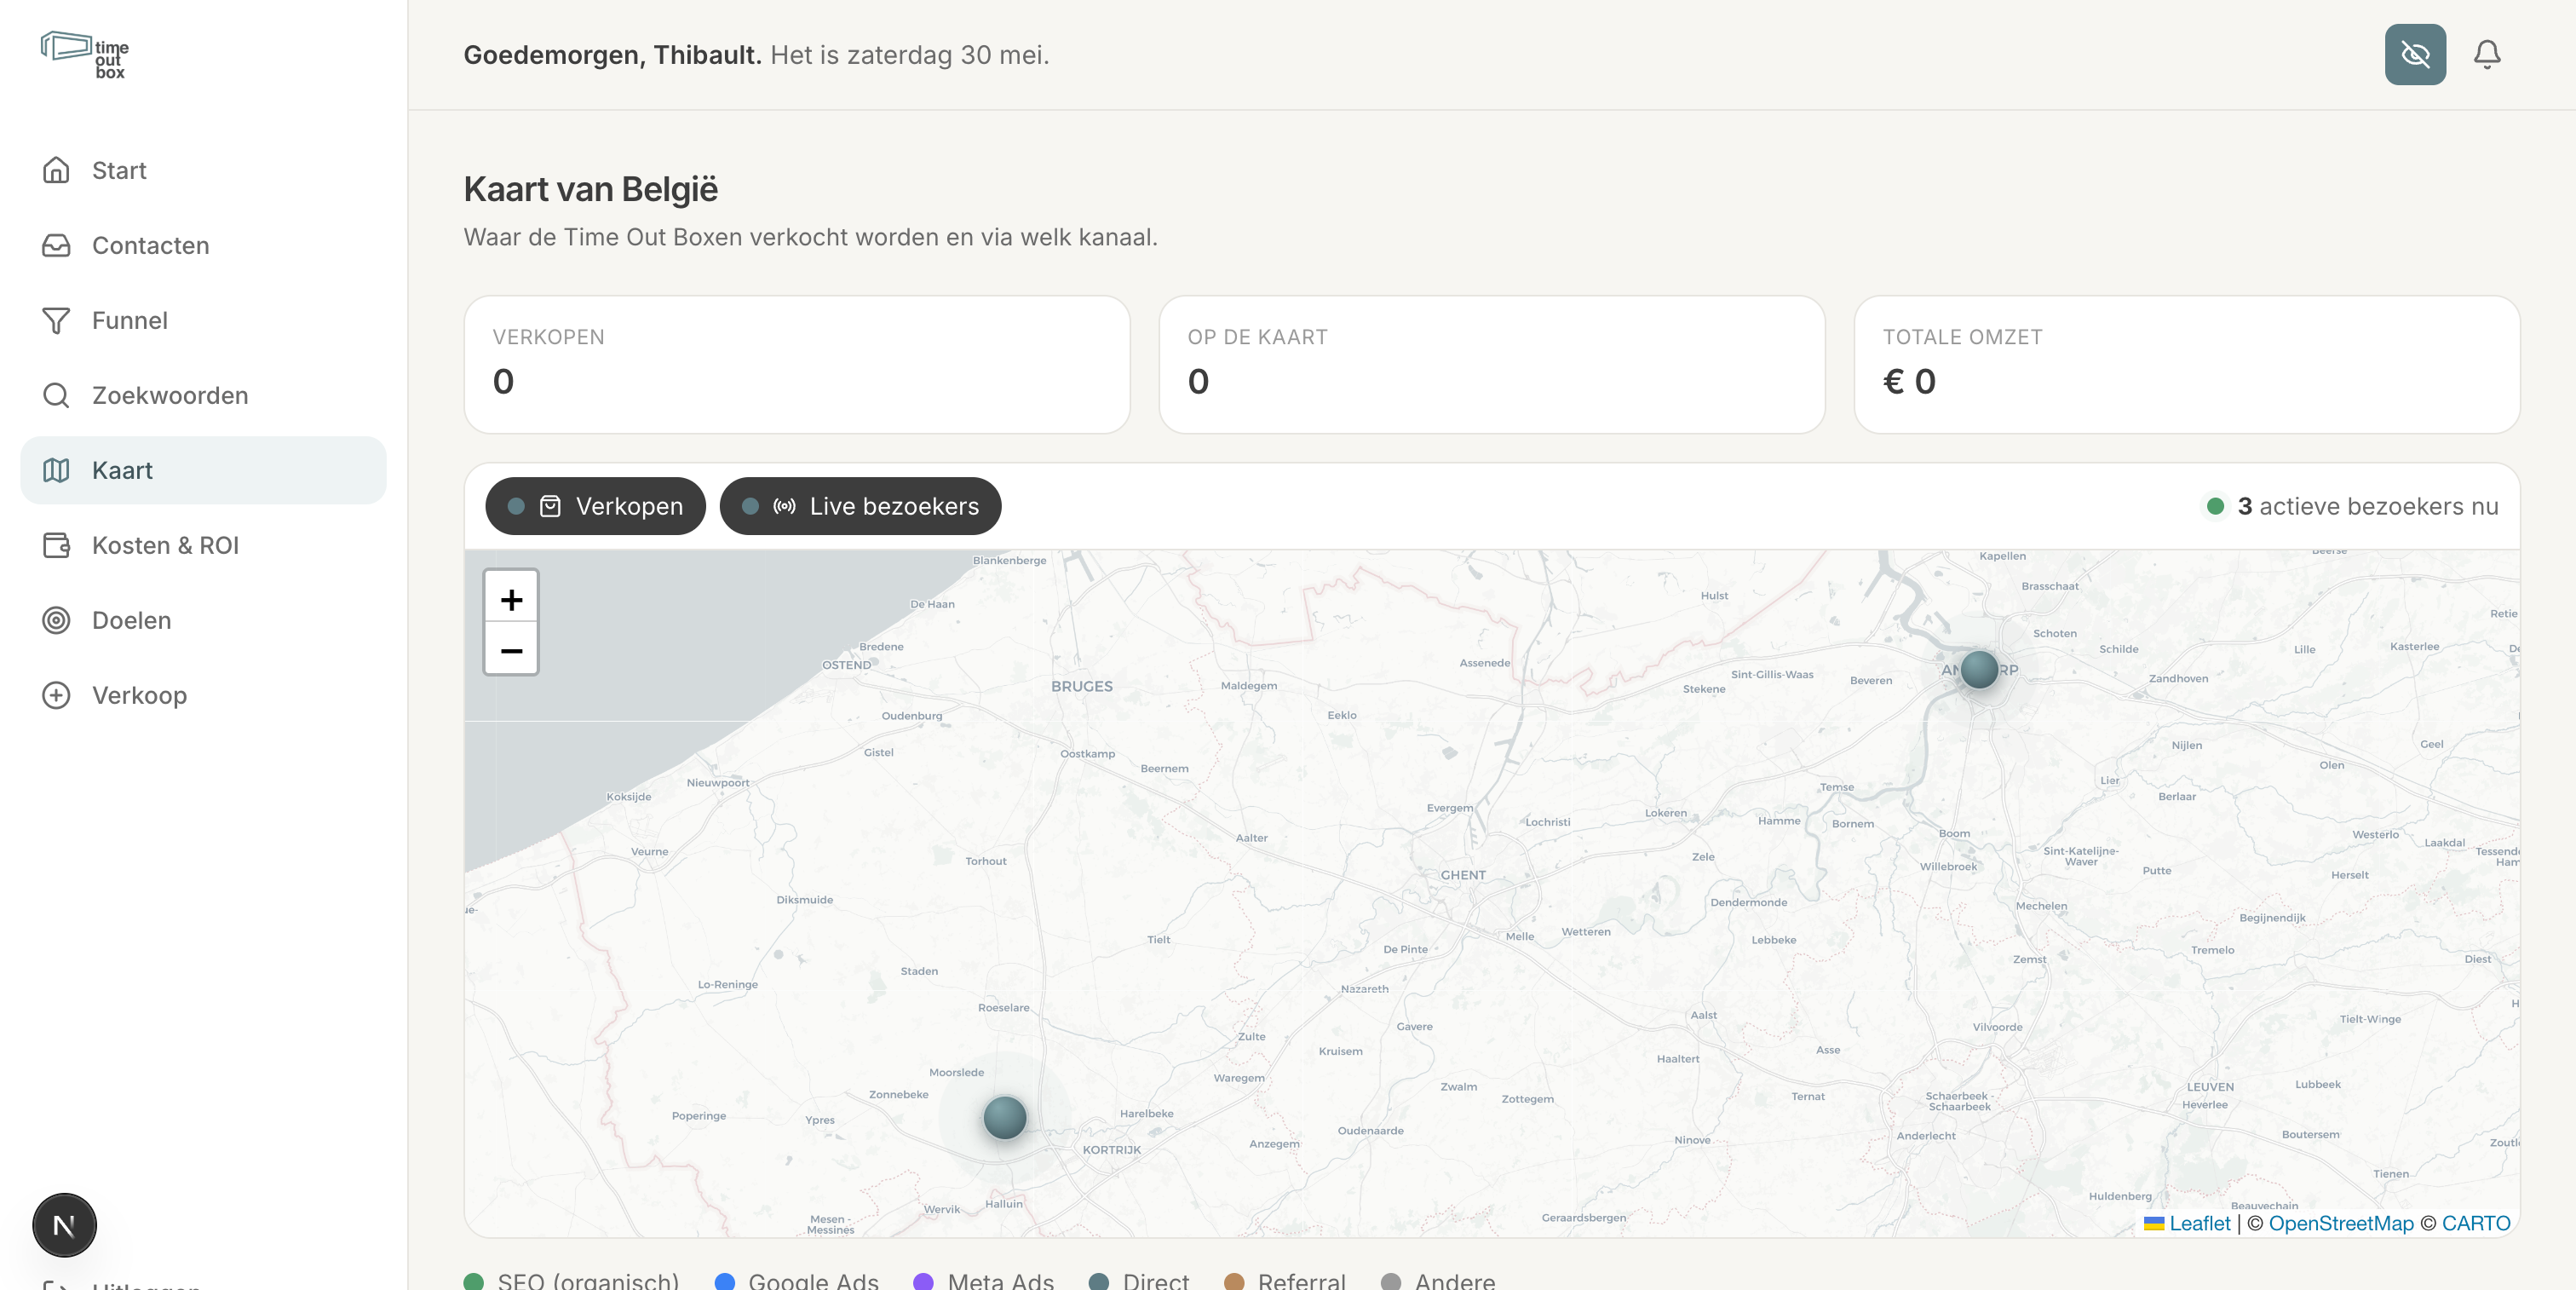Open the Leaflet attribution link

coord(2199,1223)
